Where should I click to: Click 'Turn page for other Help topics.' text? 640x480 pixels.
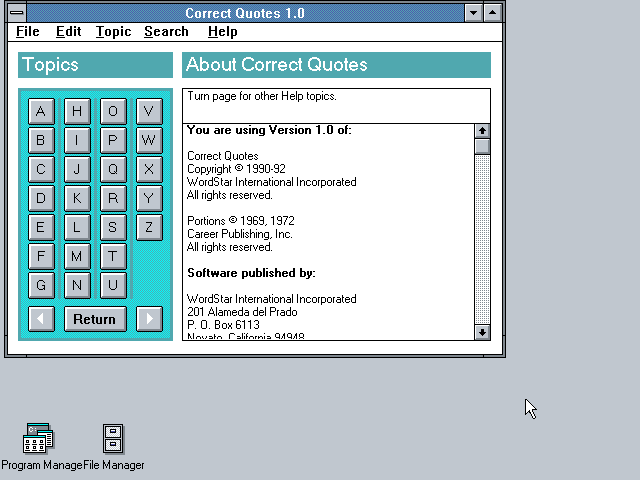[262, 96]
